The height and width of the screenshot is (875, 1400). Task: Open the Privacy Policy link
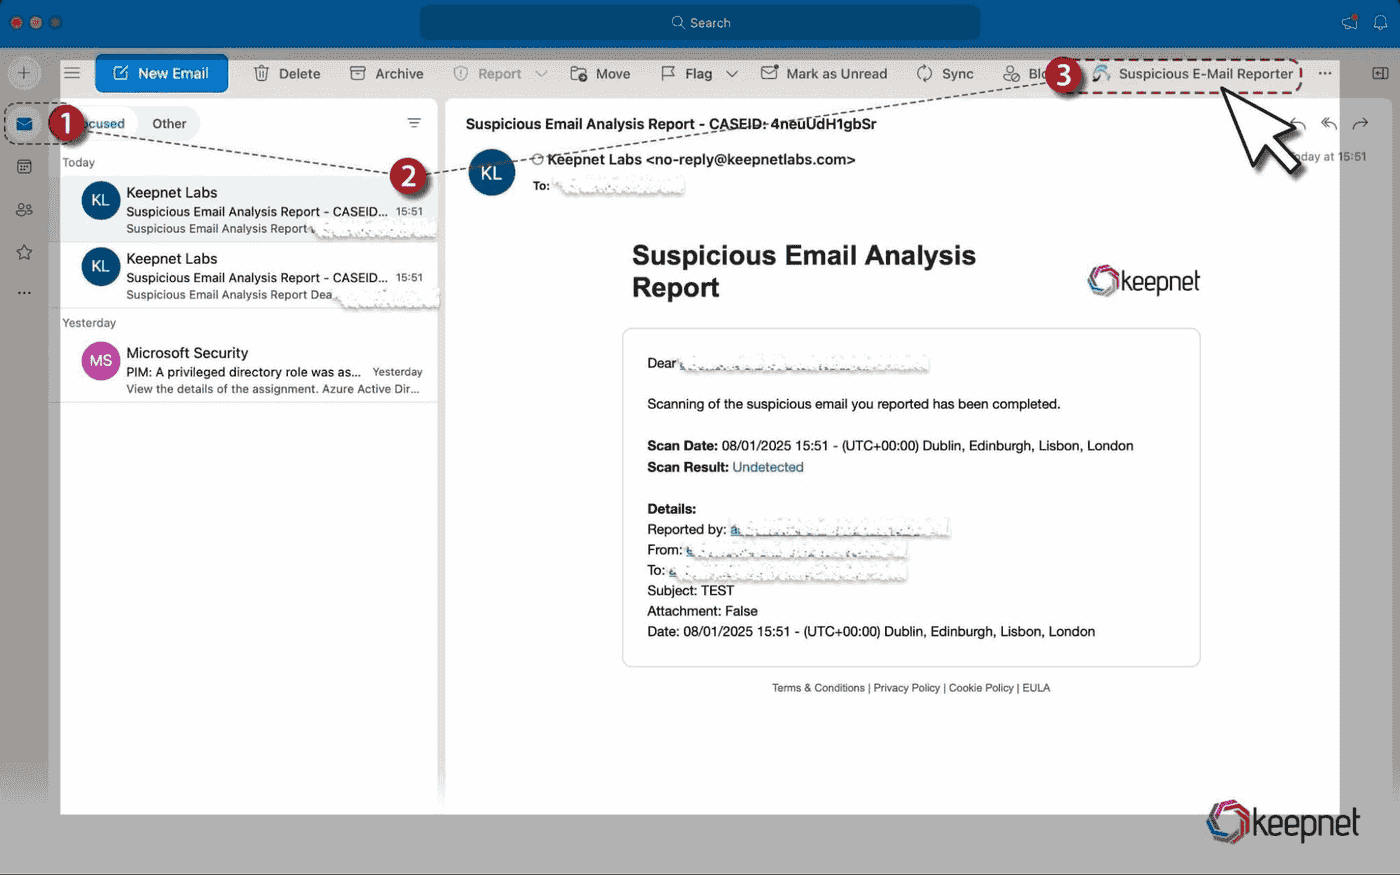[907, 688]
